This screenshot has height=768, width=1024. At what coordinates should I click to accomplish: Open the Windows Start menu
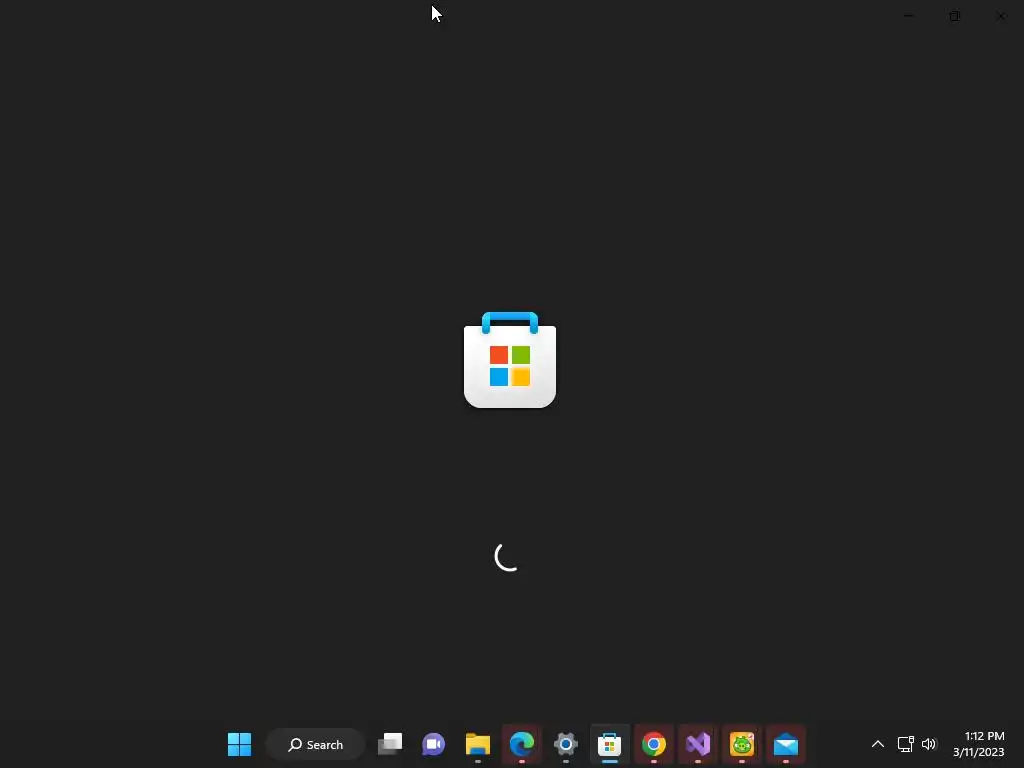point(239,744)
